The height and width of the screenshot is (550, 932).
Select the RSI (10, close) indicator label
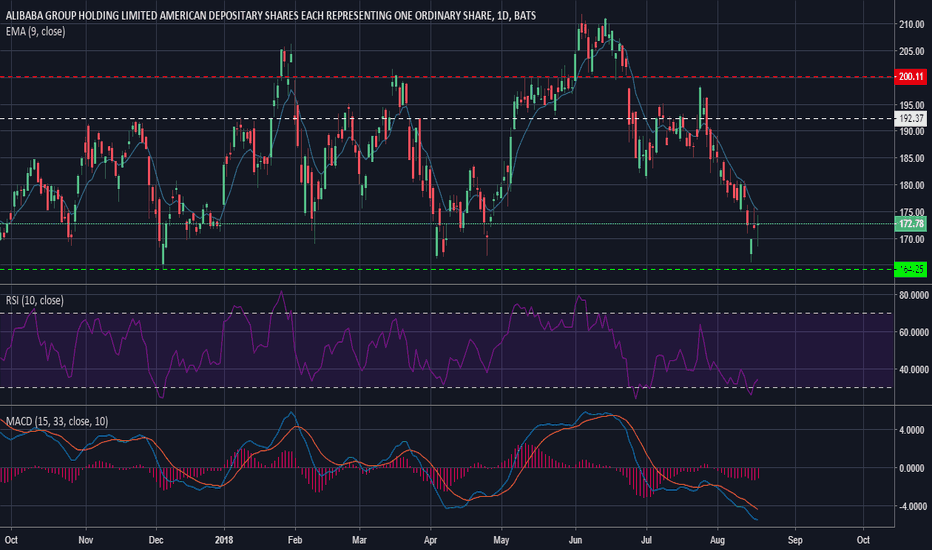(x=34, y=300)
